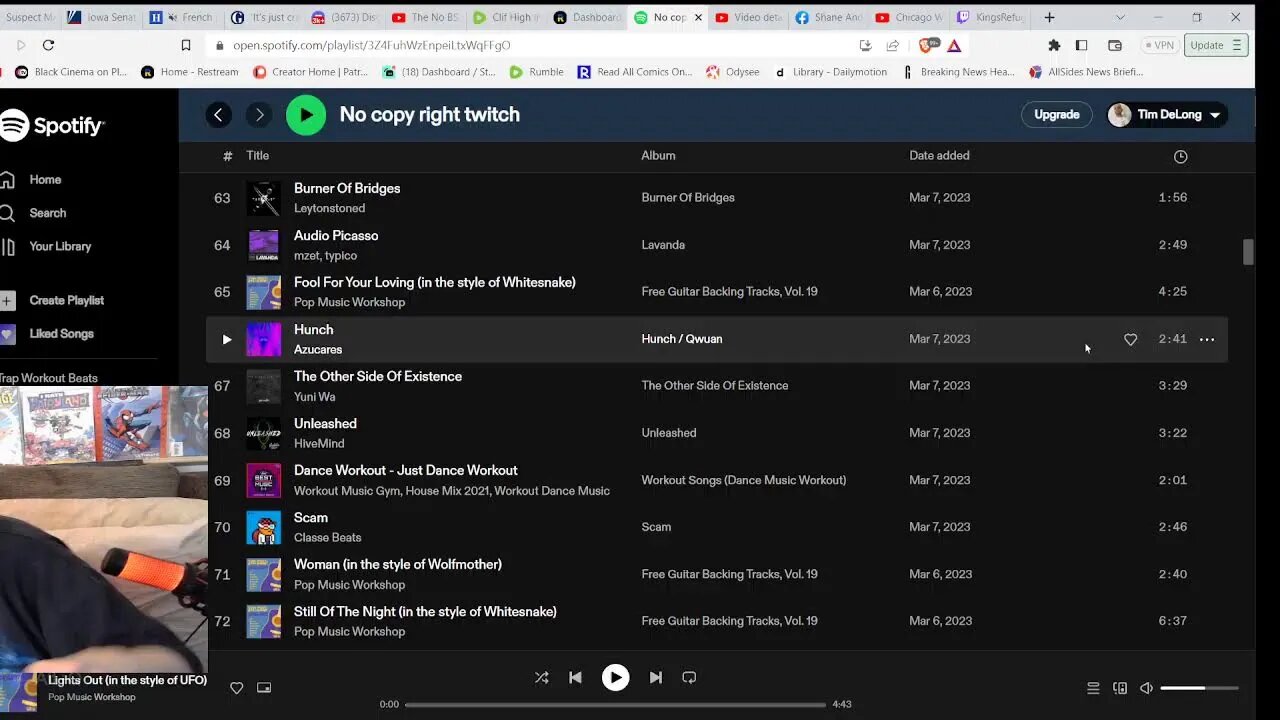This screenshot has width=1280, height=720.
Task: Switch to the Dashboard browser tab
Action: click(x=587, y=17)
